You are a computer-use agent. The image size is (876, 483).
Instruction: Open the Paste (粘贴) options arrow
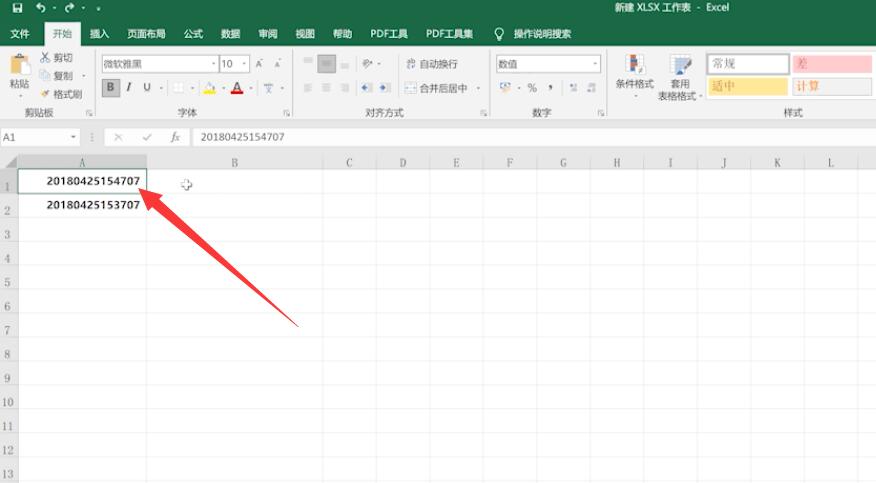click(x=20, y=96)
